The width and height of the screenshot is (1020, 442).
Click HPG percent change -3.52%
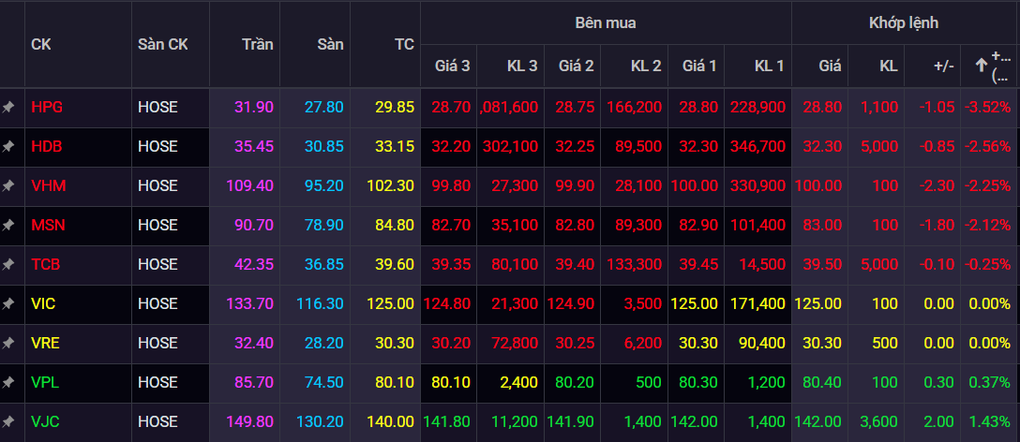click(987, 107)
